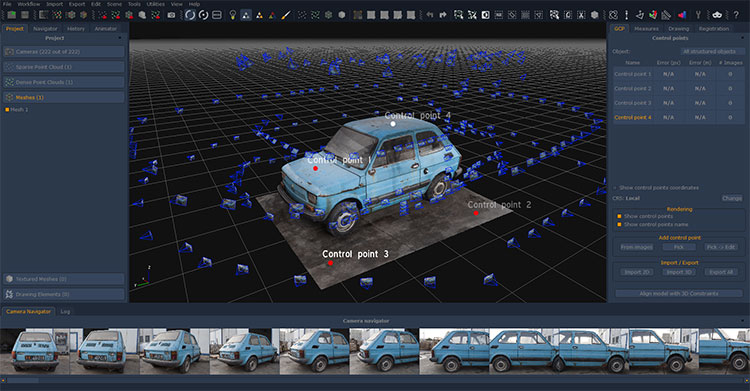Click the multicolor triangle render mode icon

pyautogui.click(x=272, y=15)
